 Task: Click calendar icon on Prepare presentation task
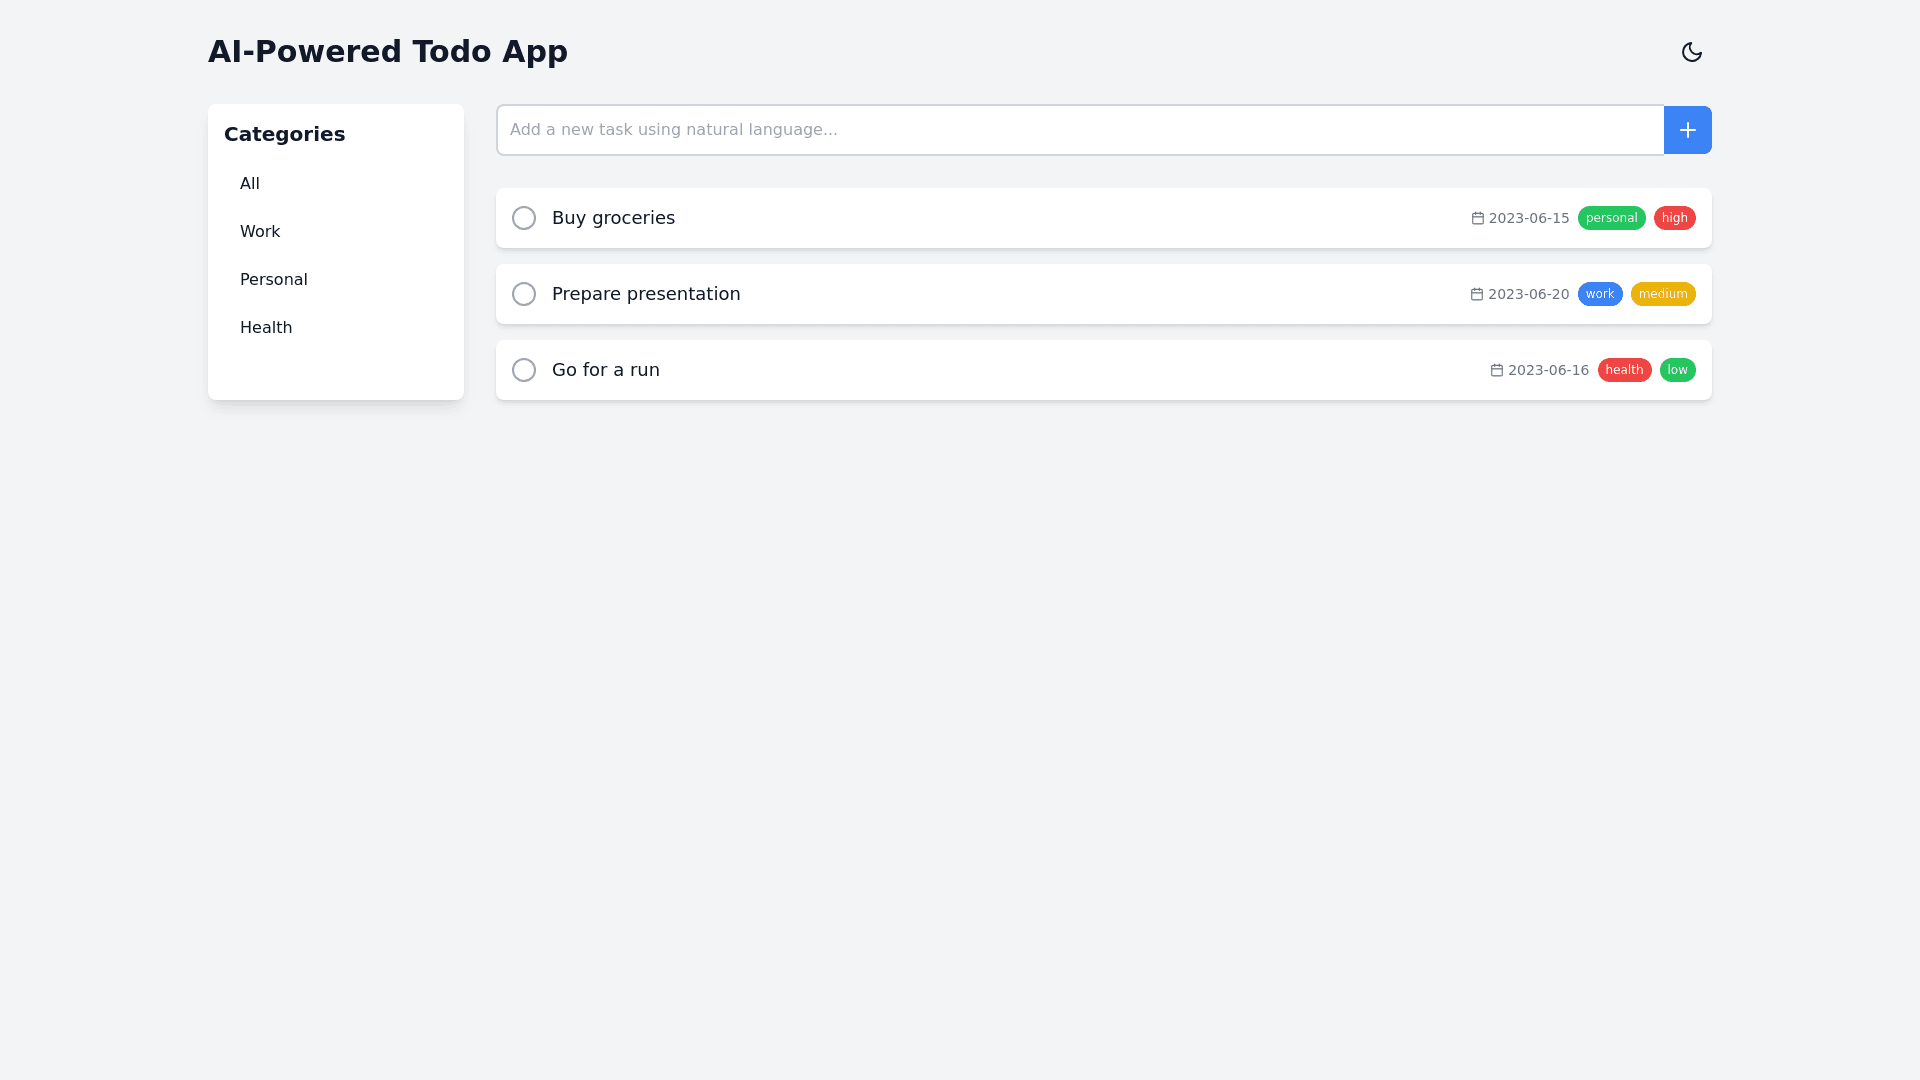(x=1476, y=294)
